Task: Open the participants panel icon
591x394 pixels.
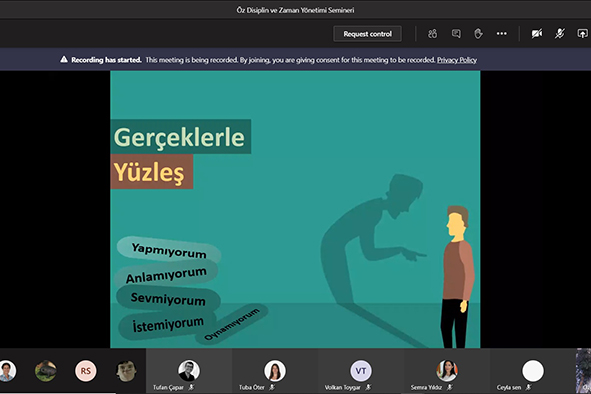Action: coord(432,34)
